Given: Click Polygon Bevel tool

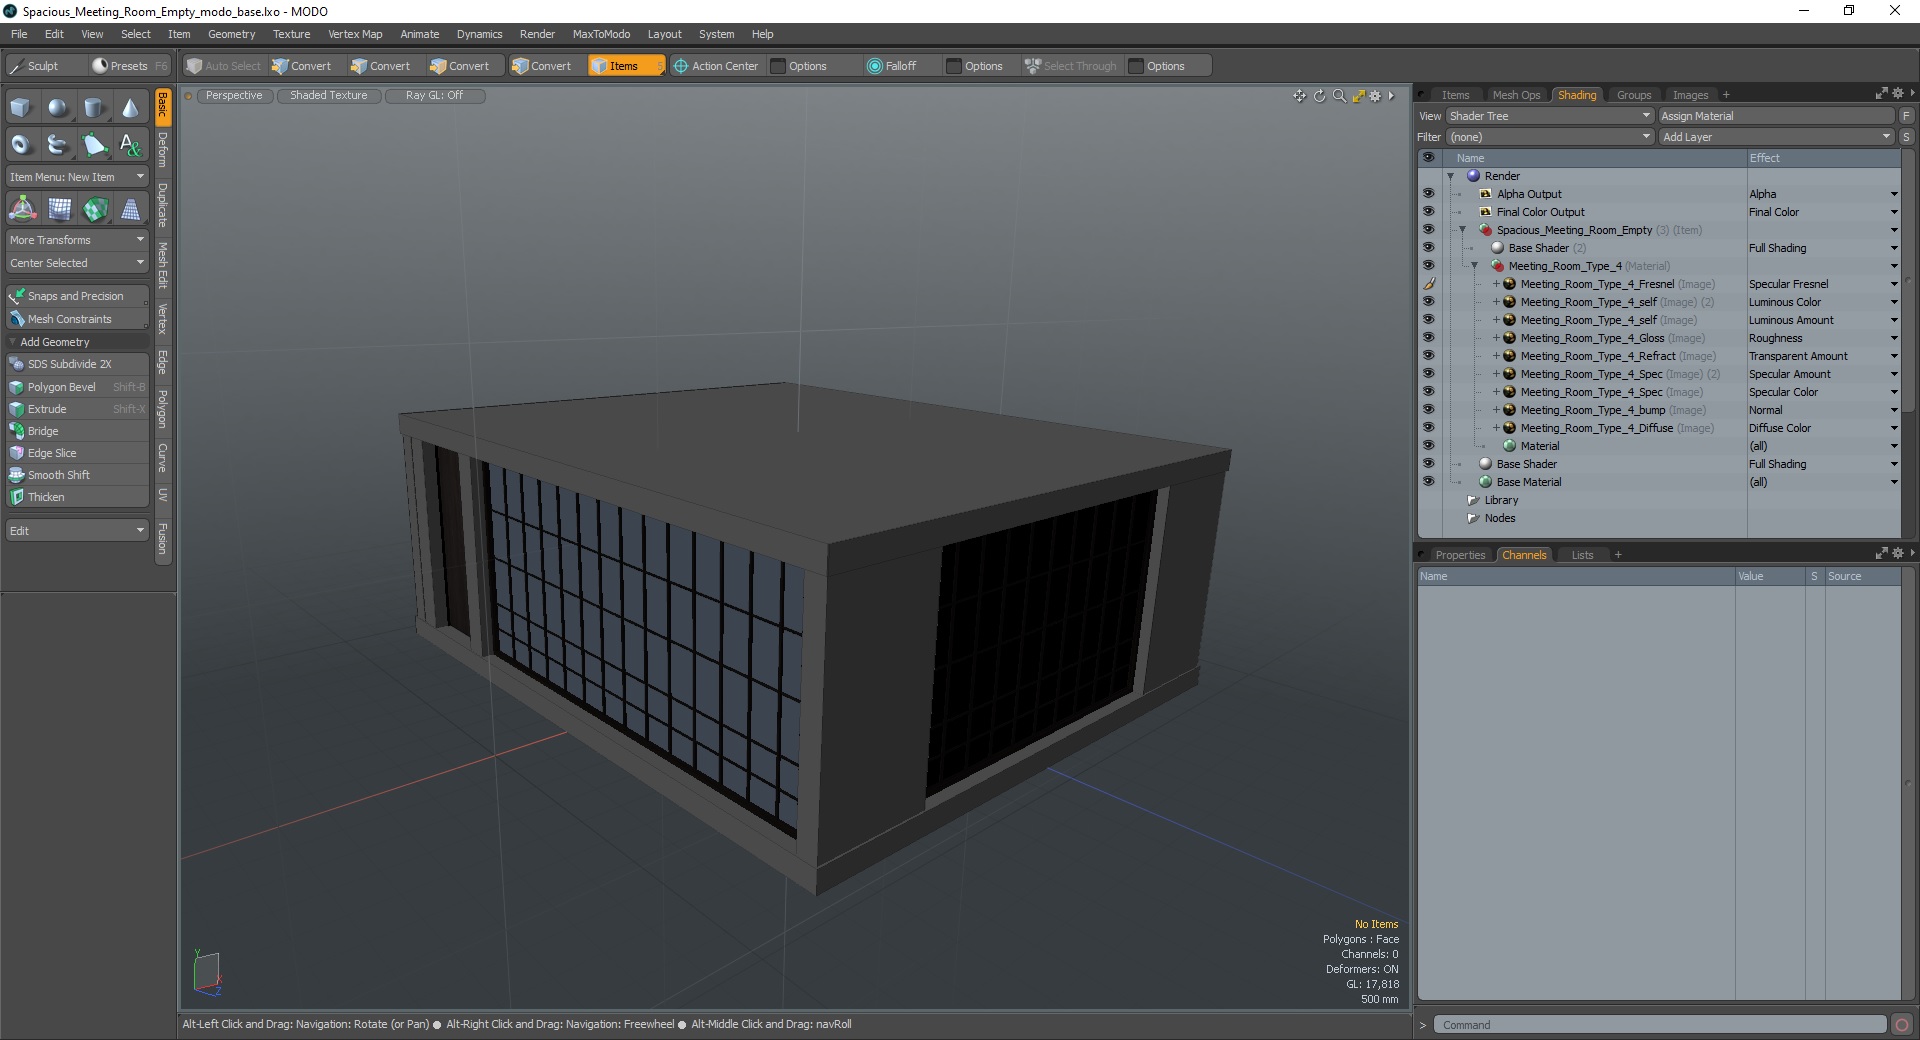Looking at the screenshot, I should click(x=77, y=387).
